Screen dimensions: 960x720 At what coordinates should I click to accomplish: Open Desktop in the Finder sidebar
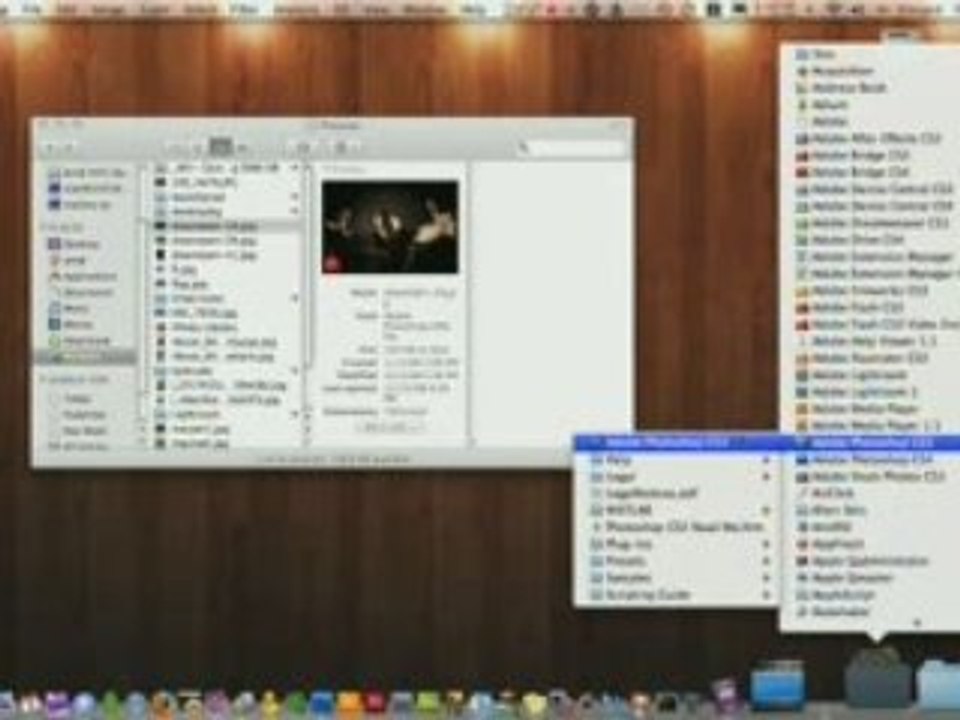(x=75, y=244)
